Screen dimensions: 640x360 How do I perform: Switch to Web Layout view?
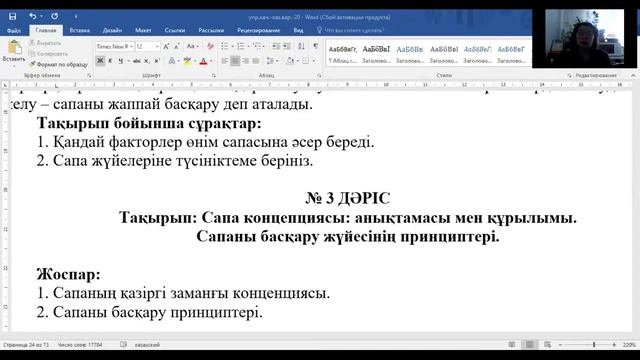click(x=547, y=345)
